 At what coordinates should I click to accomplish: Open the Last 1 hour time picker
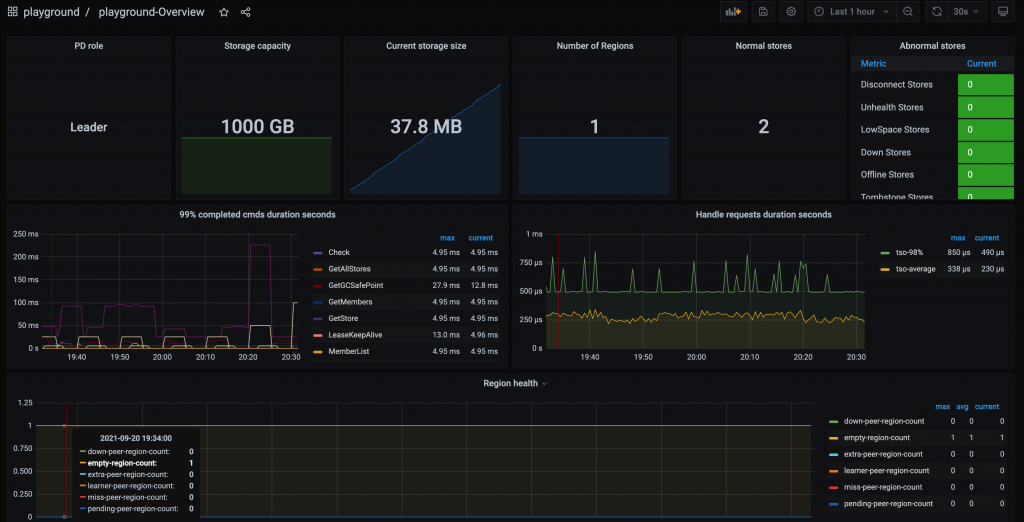click(852, 11)
